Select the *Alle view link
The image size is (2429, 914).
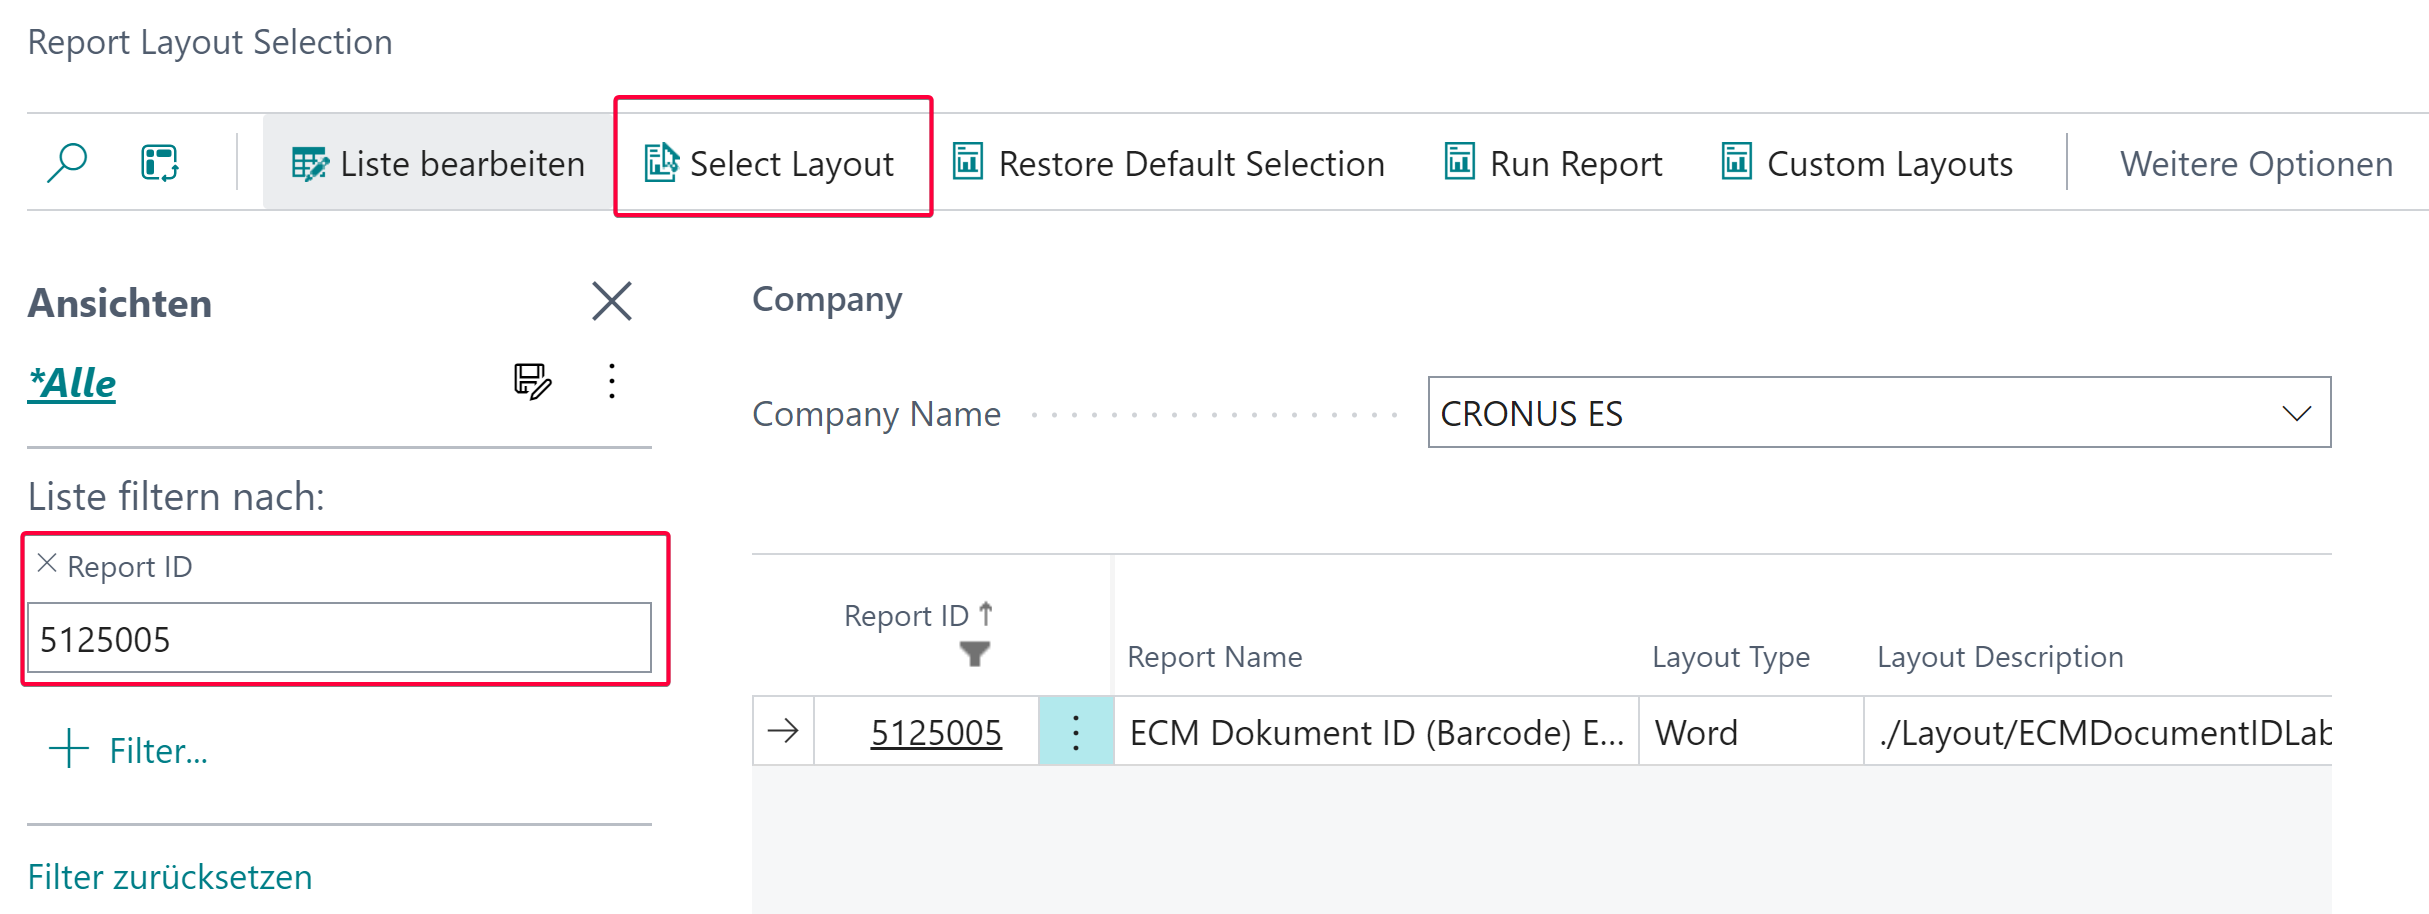pyautogui.click(x=72, y=383)
